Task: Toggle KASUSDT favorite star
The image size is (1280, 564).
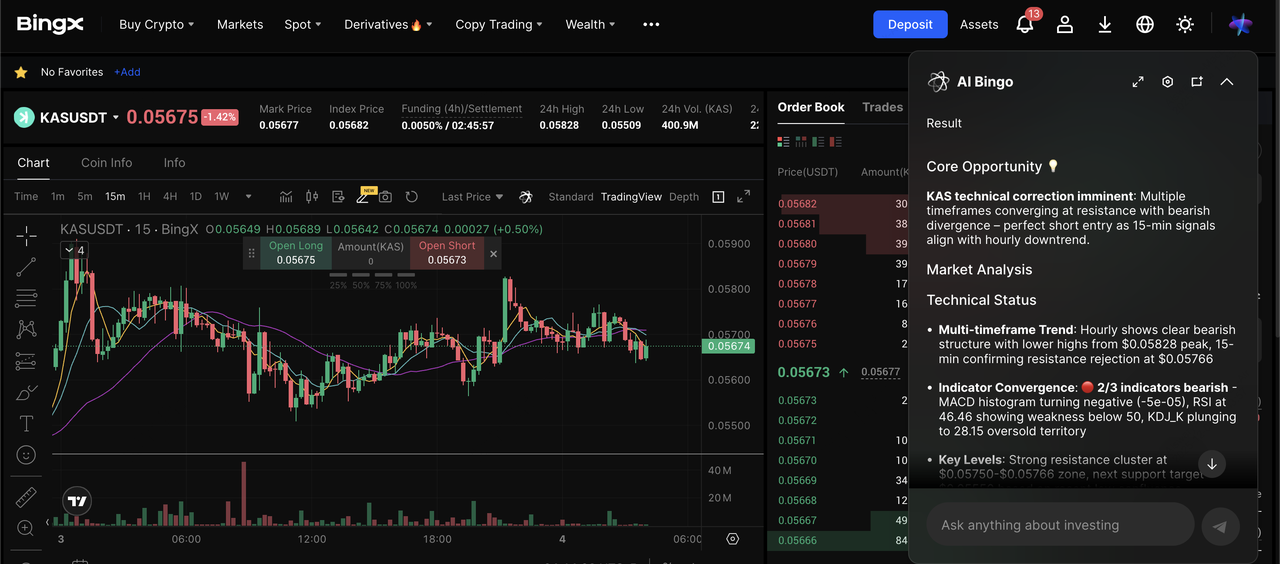Action: (x=20, y=72)
